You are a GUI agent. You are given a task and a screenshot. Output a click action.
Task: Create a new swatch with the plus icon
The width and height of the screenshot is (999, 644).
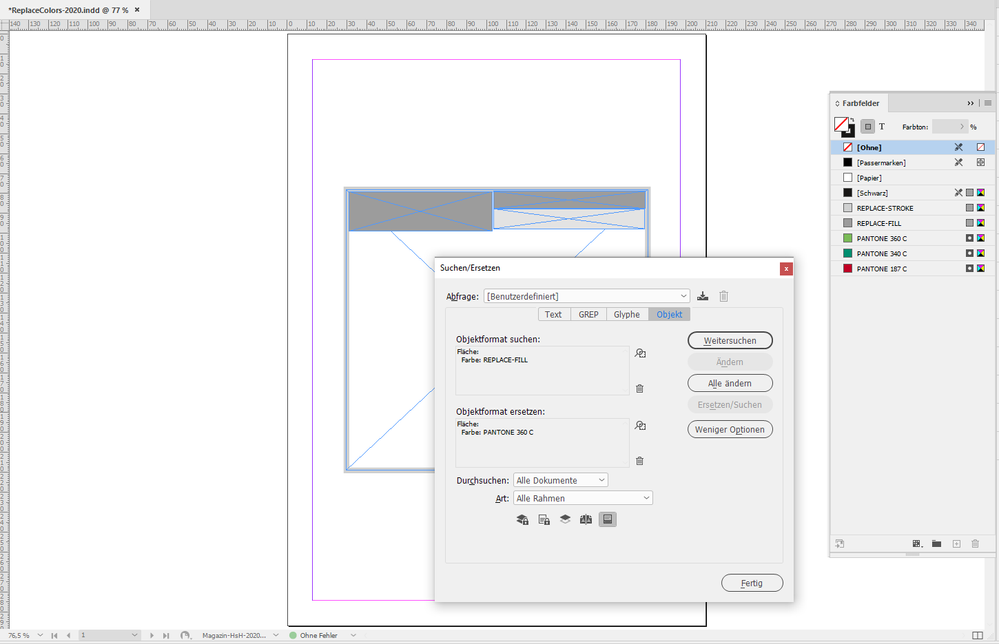click(x=956, y=544)
